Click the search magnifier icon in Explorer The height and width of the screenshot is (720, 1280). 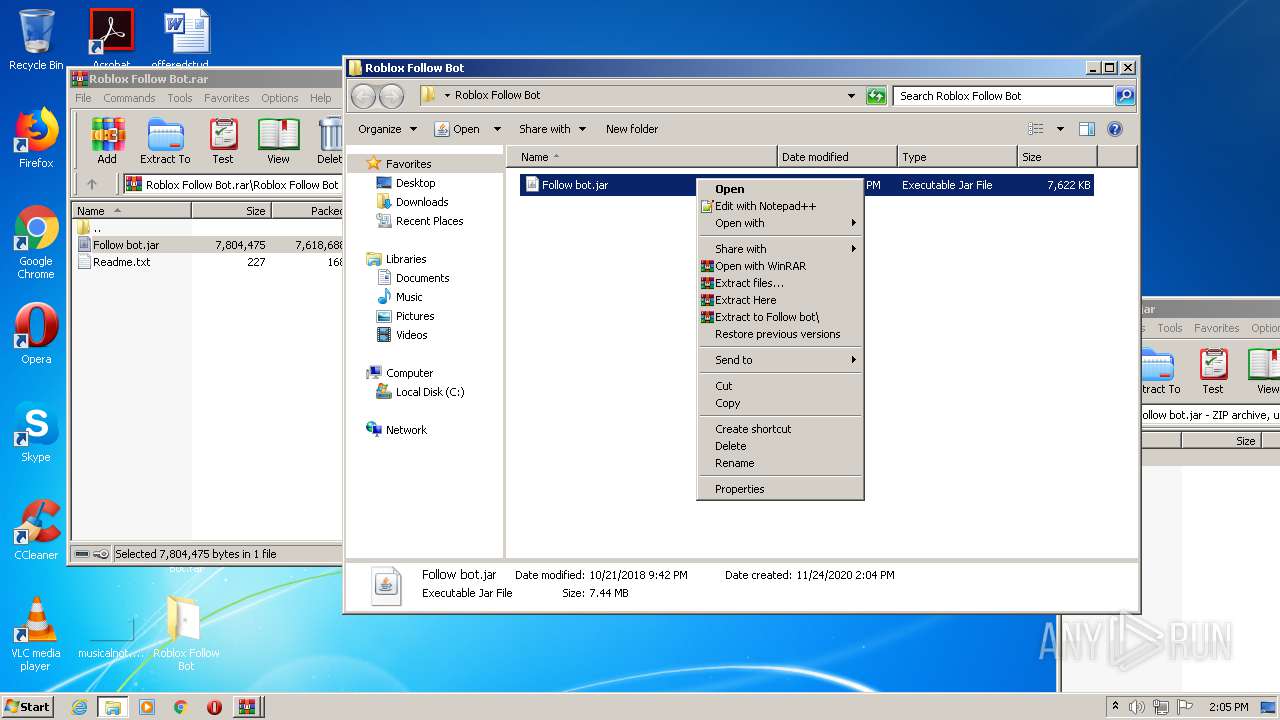pos(1125,96)
